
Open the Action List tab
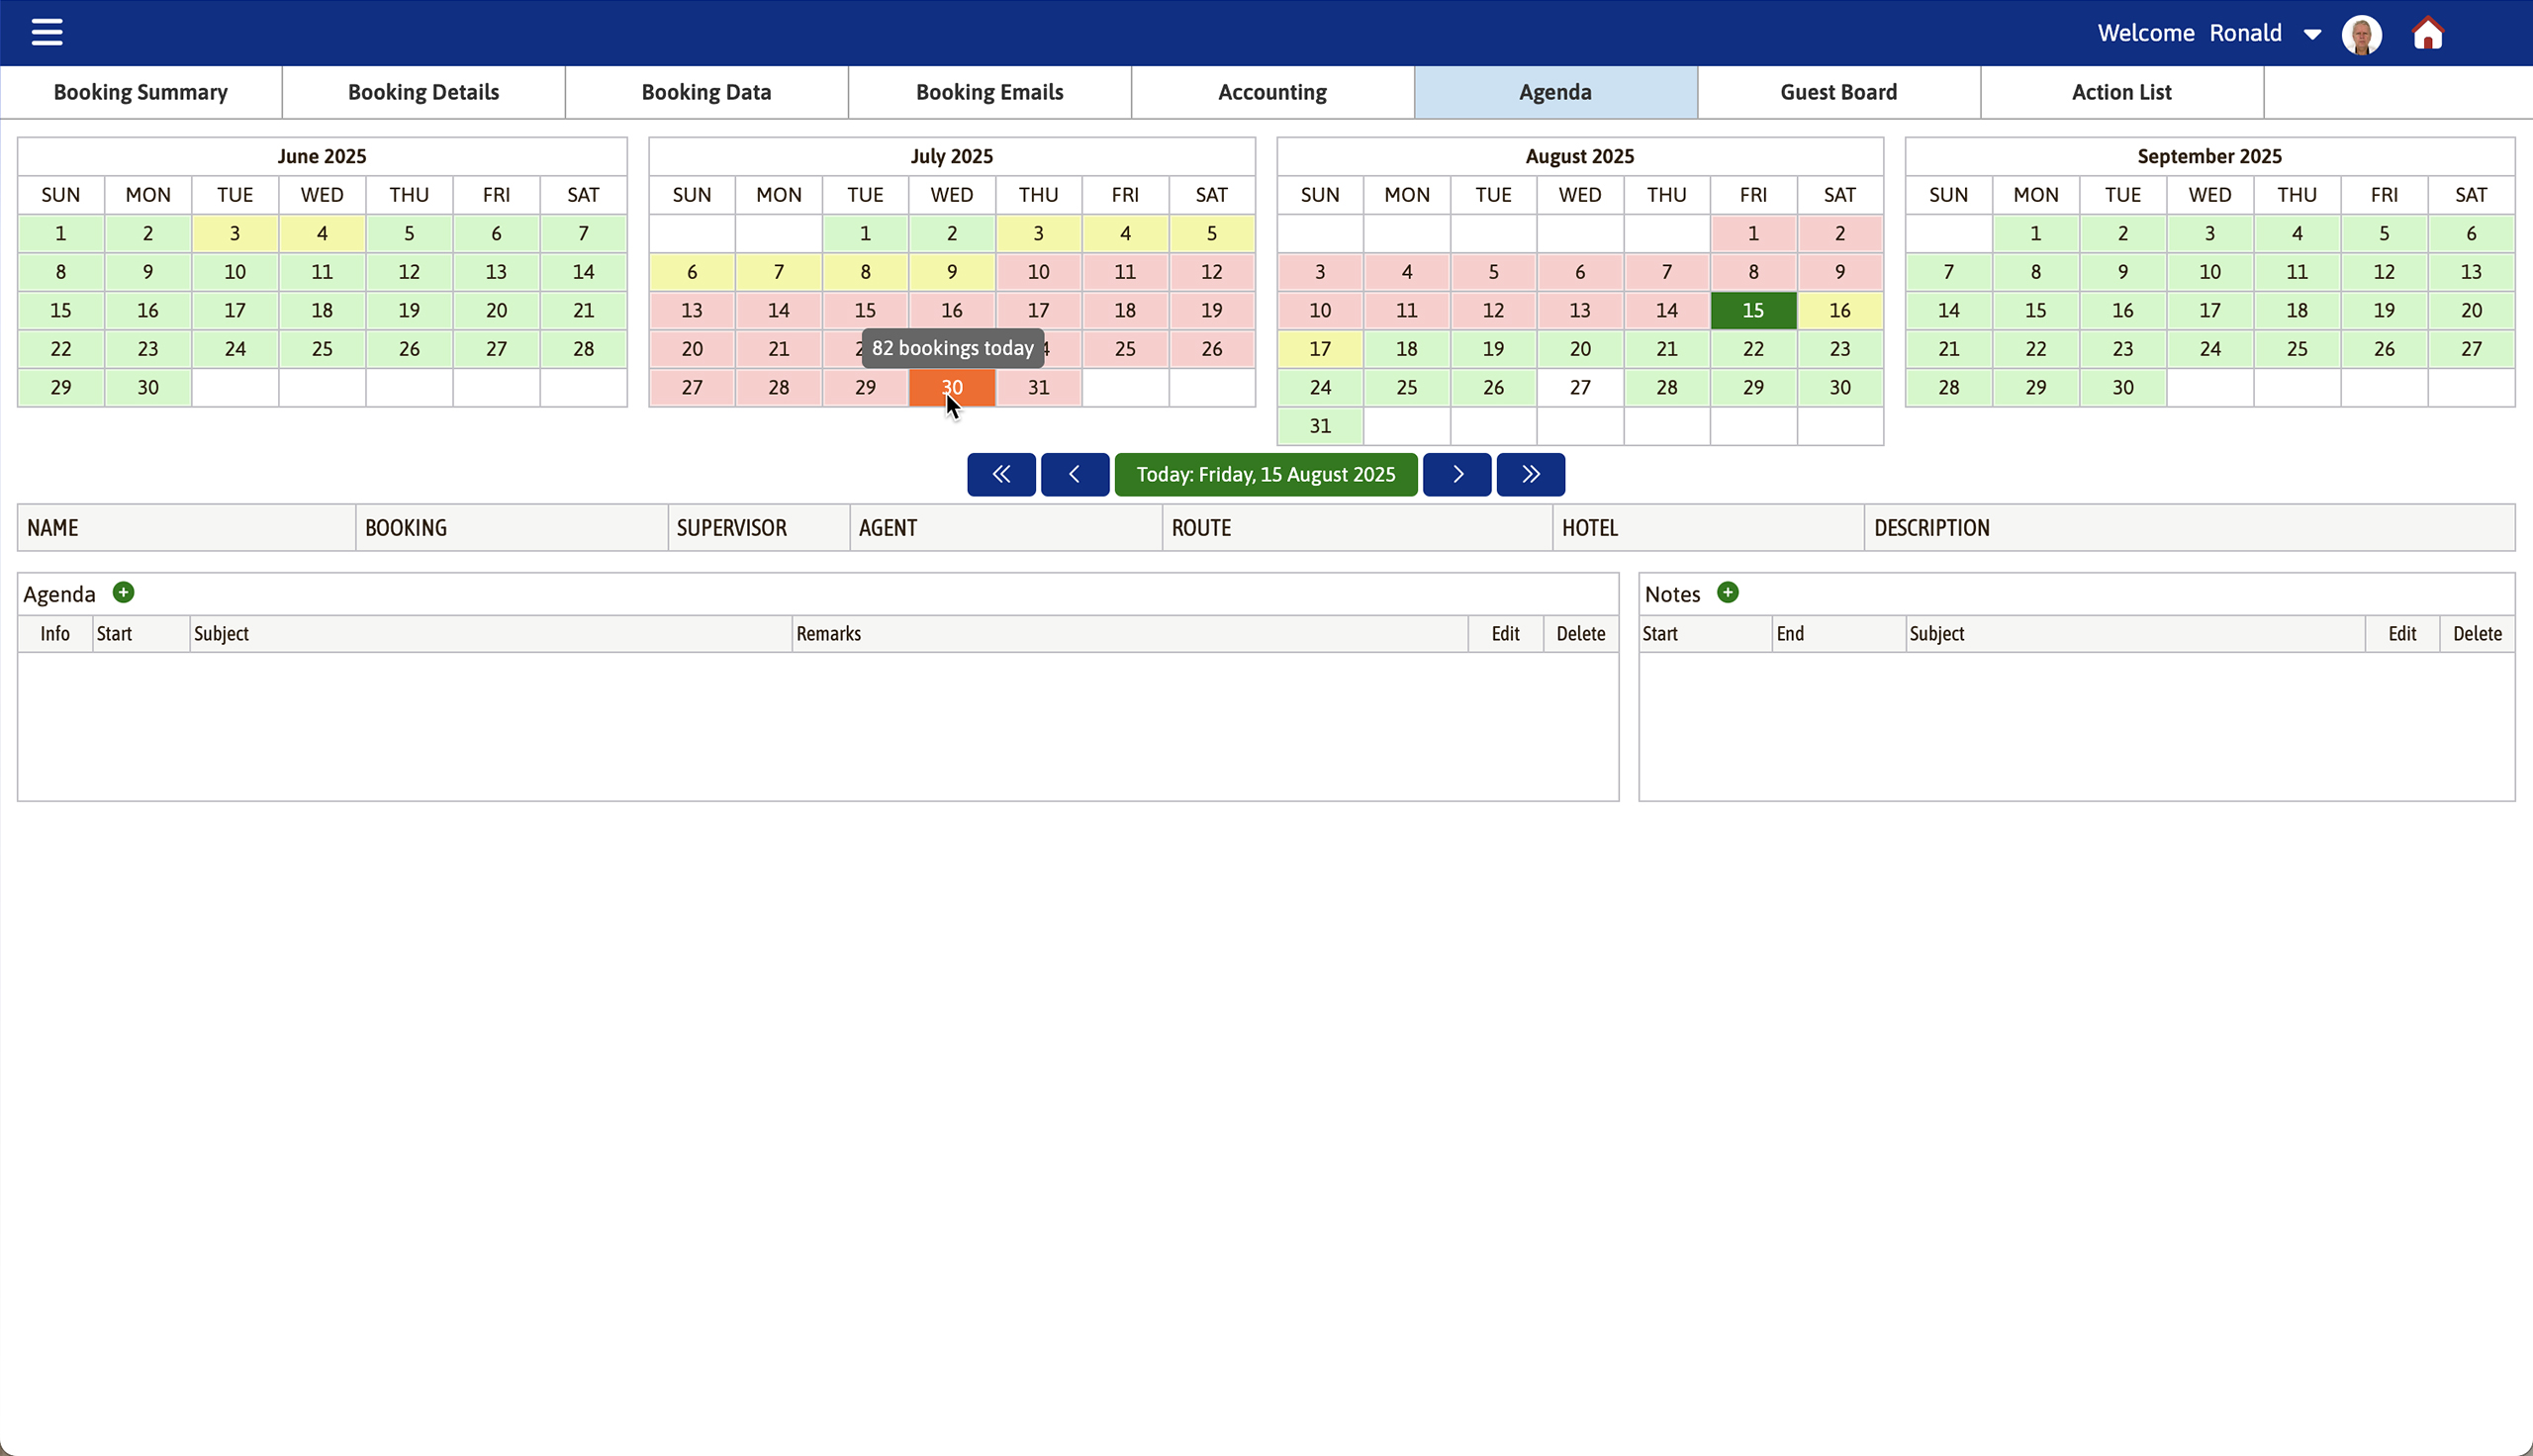[x=2121, y=91]
